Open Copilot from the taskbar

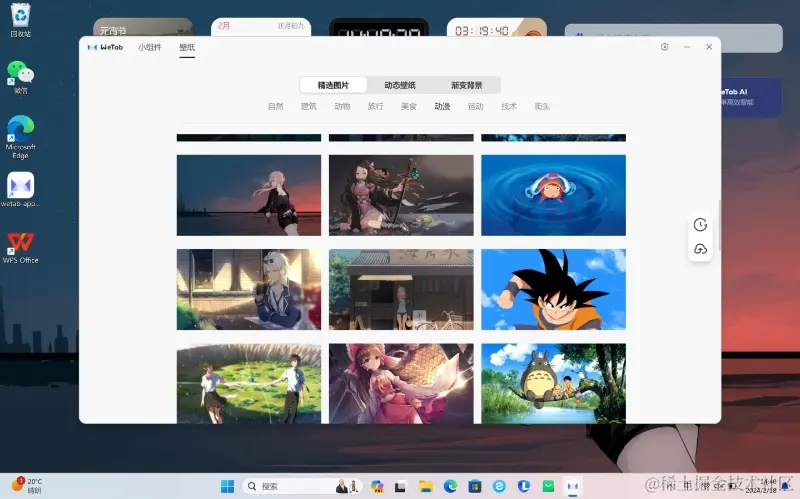377,486
